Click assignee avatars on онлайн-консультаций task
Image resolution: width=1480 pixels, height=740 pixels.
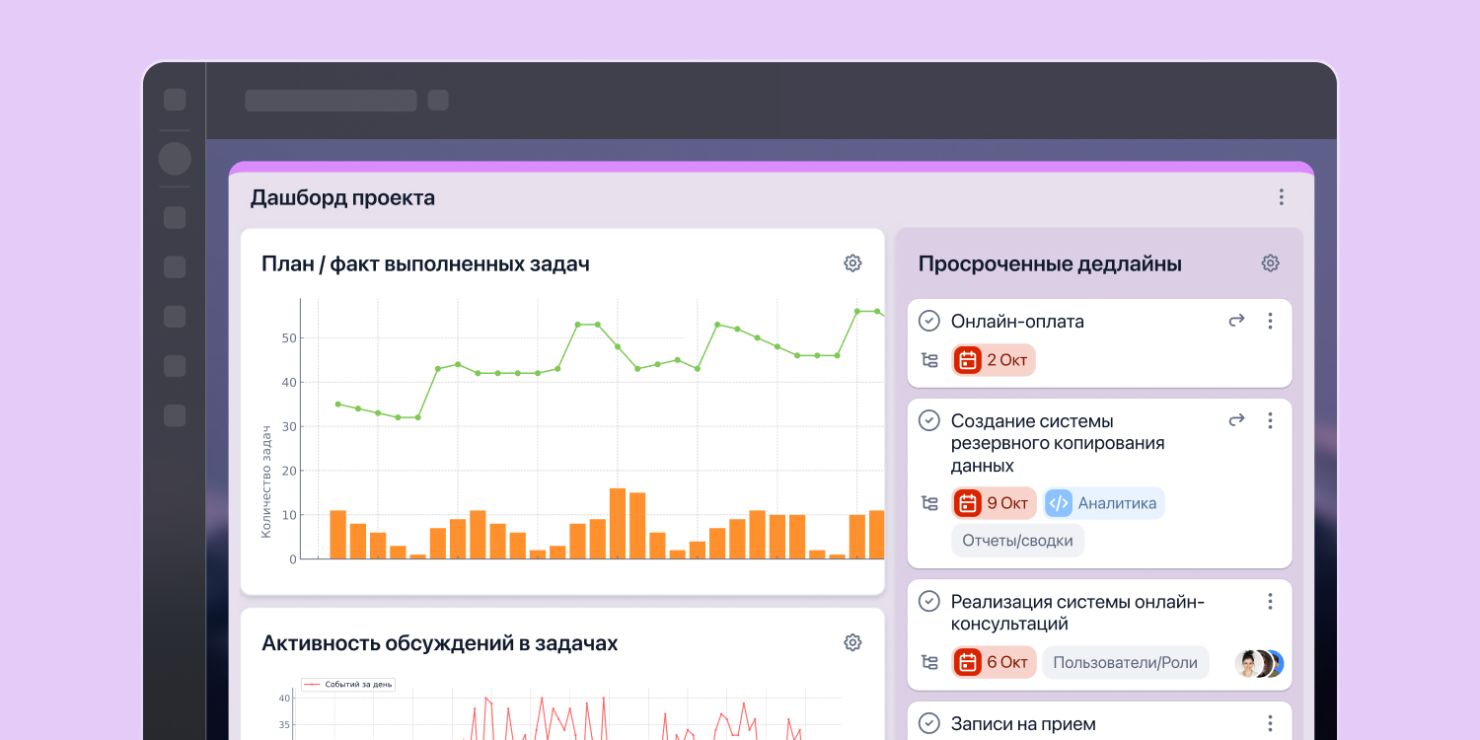1259,663
